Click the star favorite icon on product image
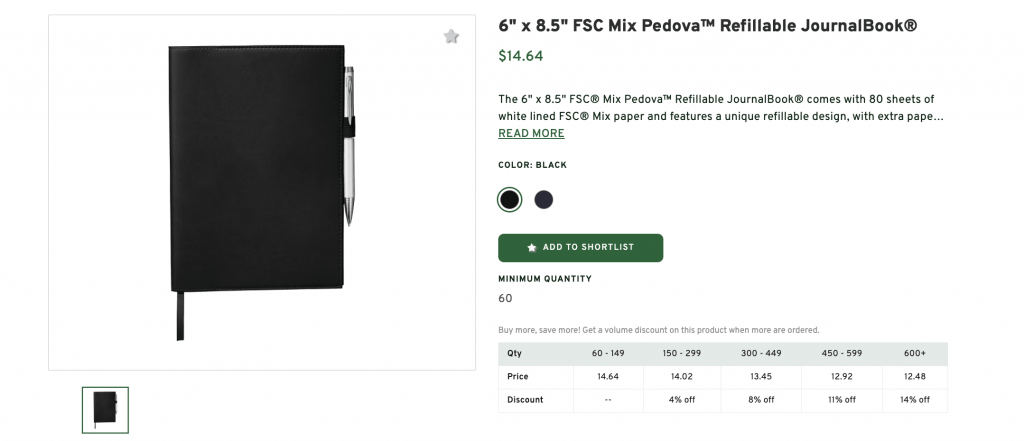The height and width of the screenshot is (441, 1024). 451,37
